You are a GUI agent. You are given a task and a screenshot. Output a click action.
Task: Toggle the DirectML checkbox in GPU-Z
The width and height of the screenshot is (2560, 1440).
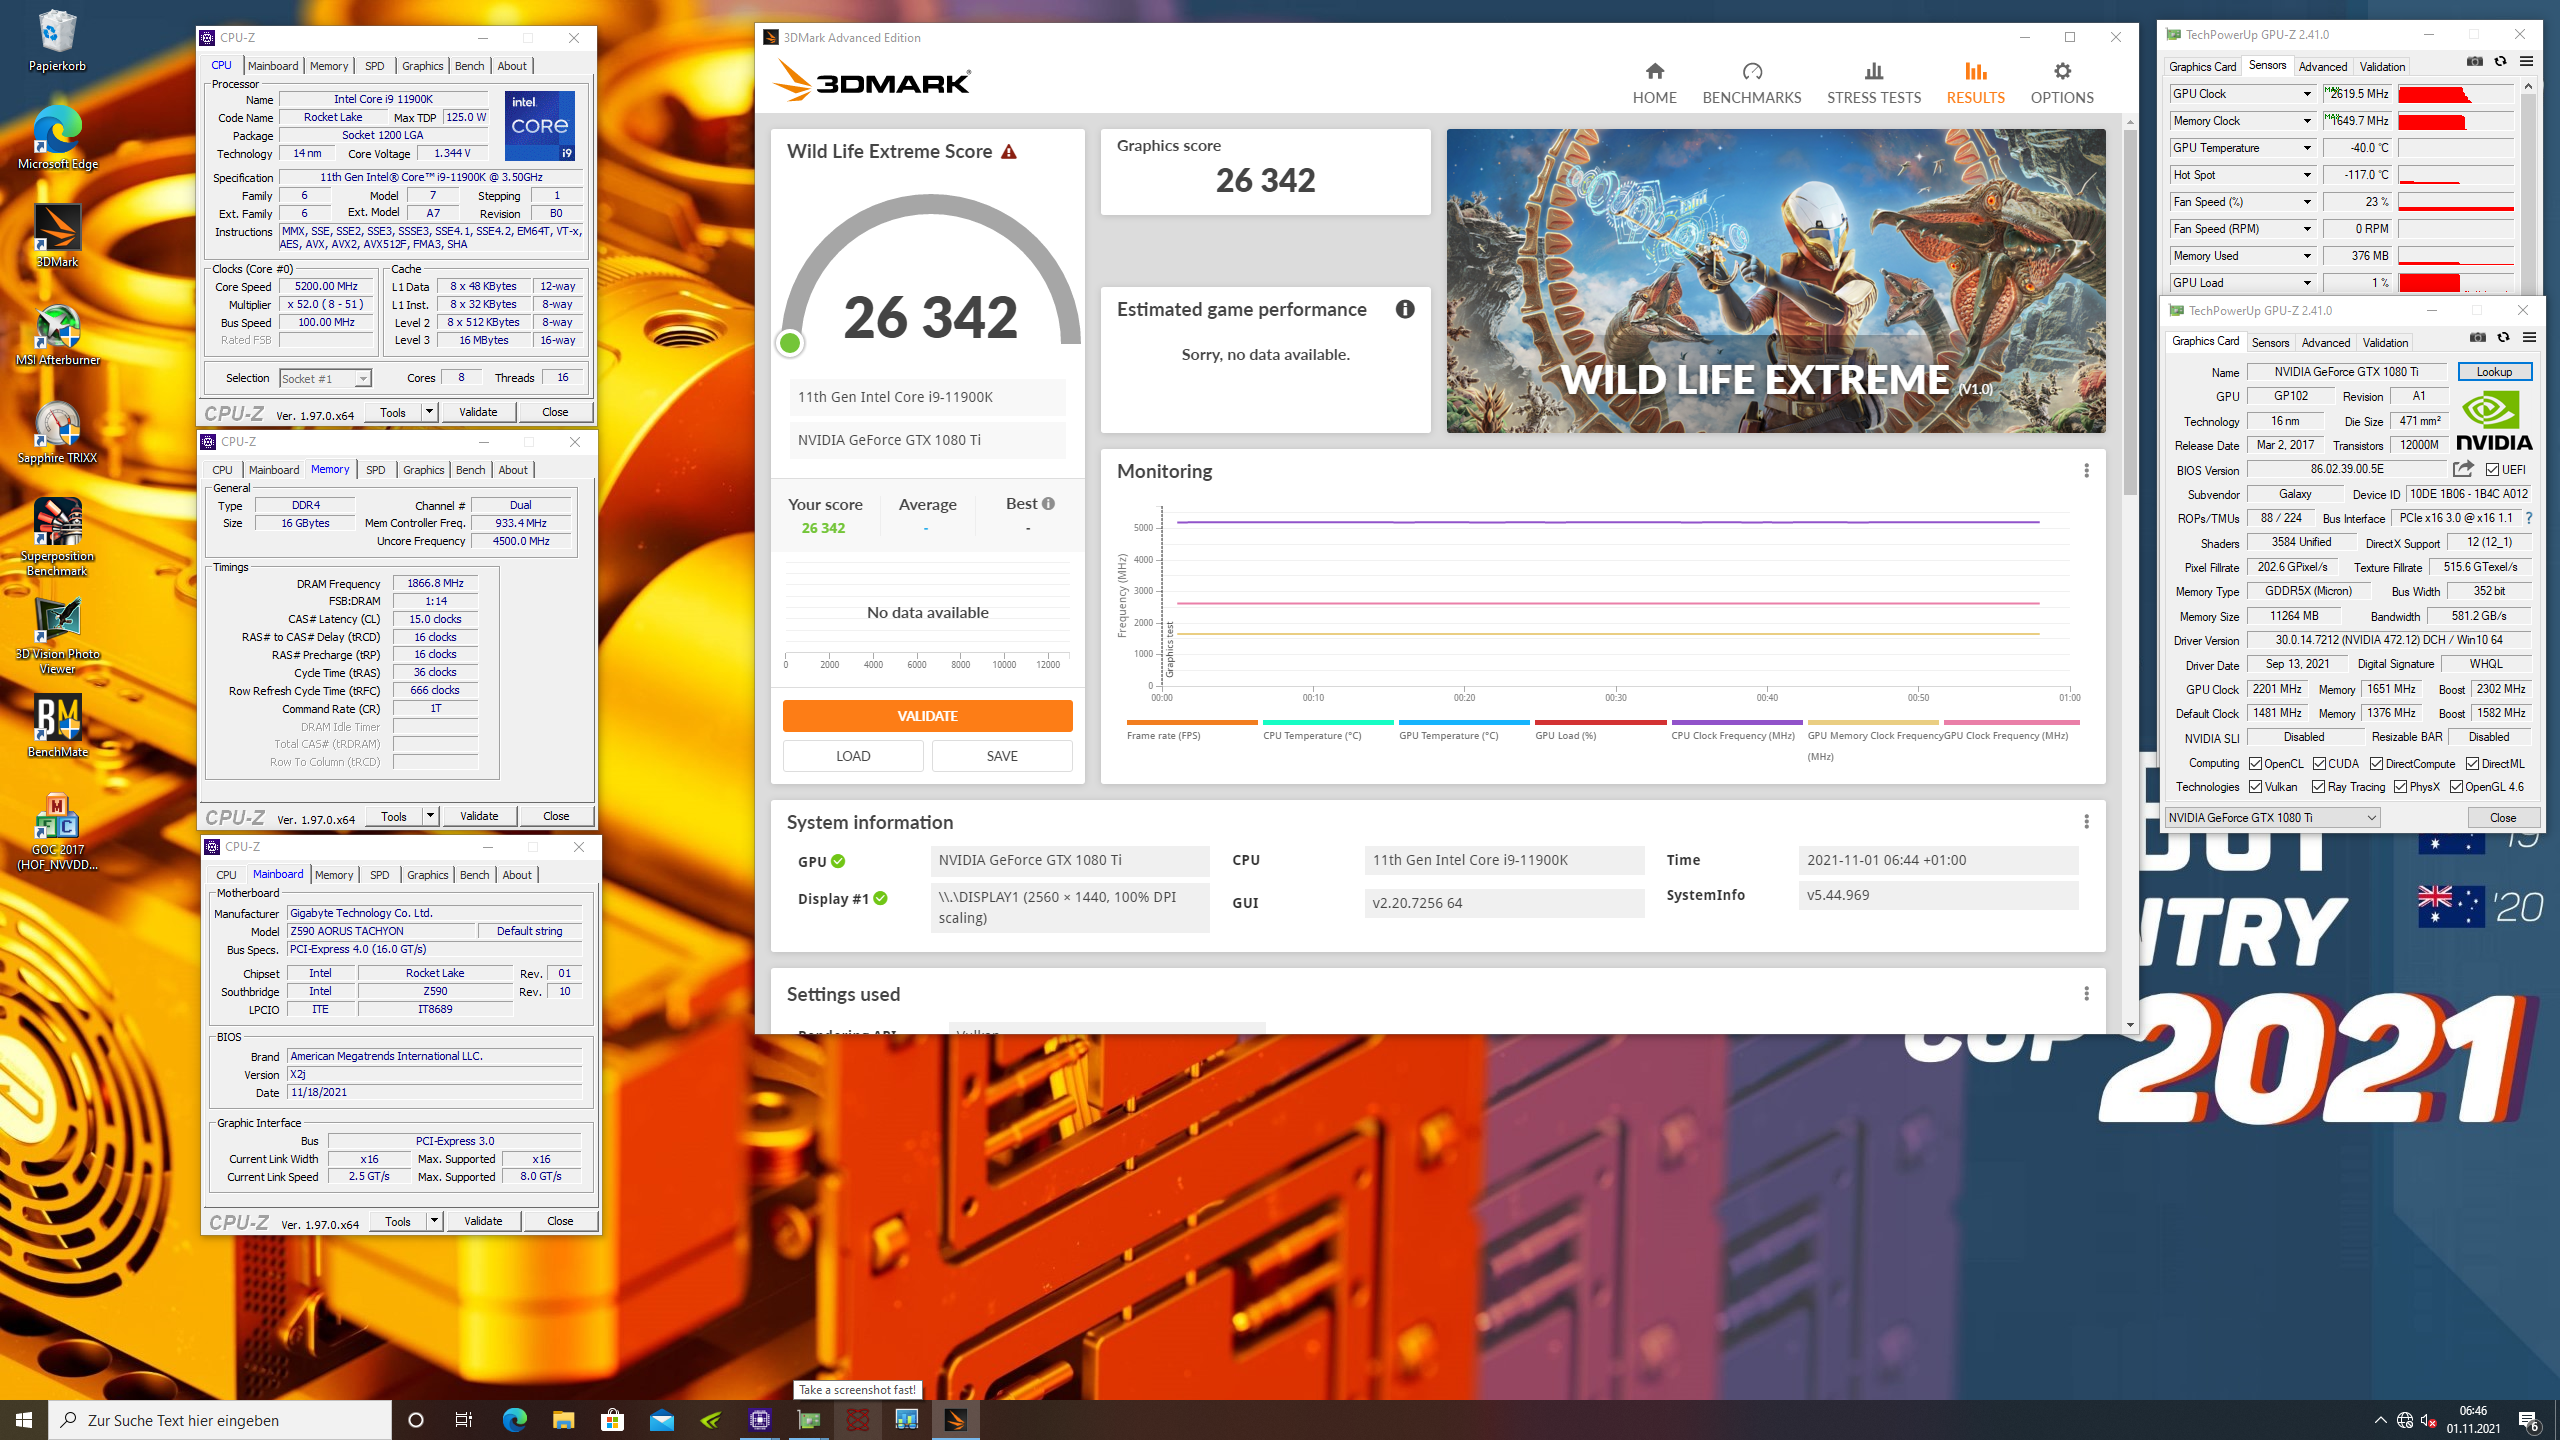click(2472, 763)
